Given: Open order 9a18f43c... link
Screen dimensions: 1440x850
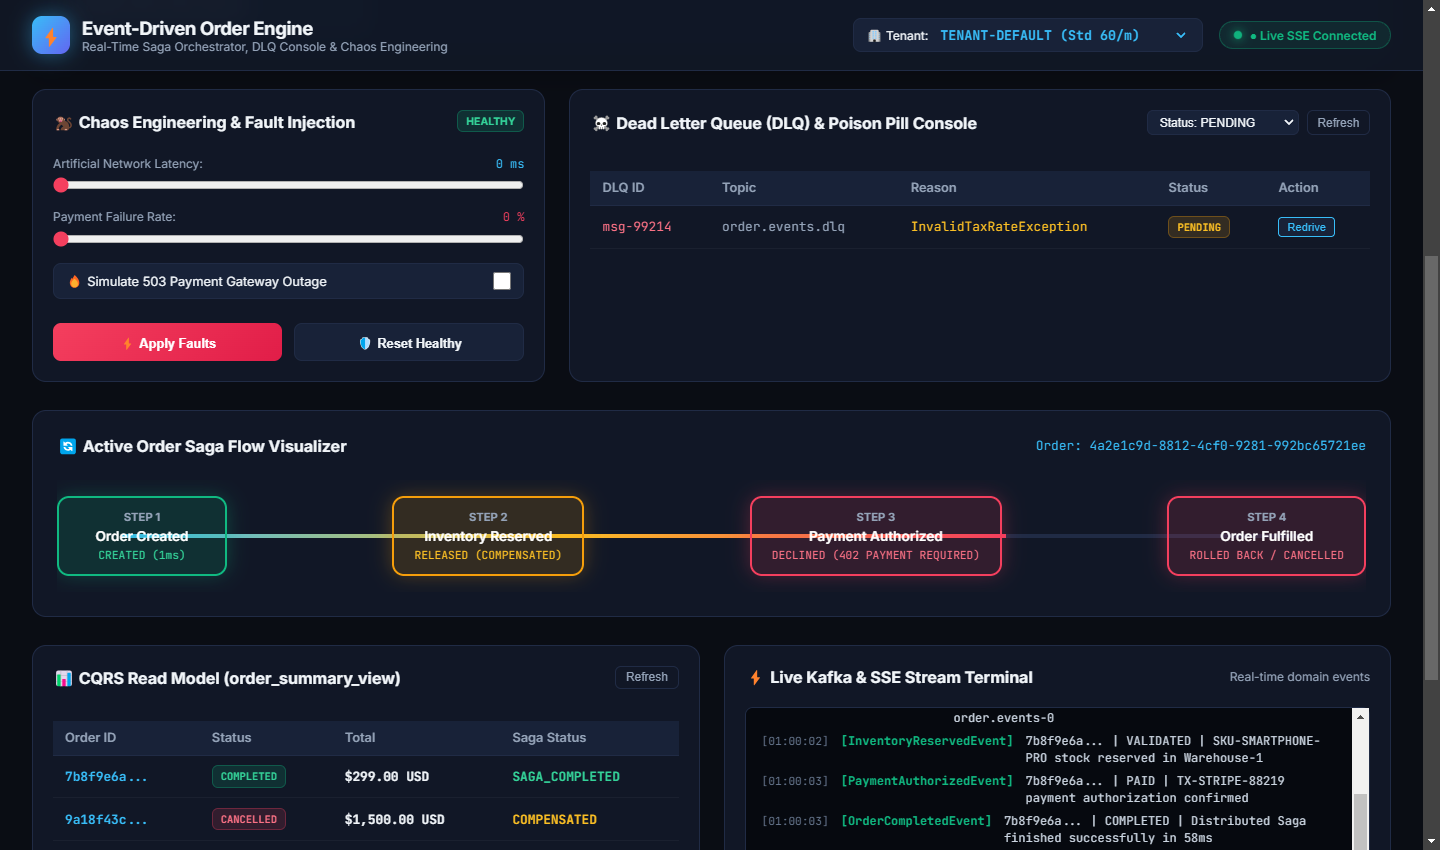Looking at the screenshot, I should click(106, 820).
